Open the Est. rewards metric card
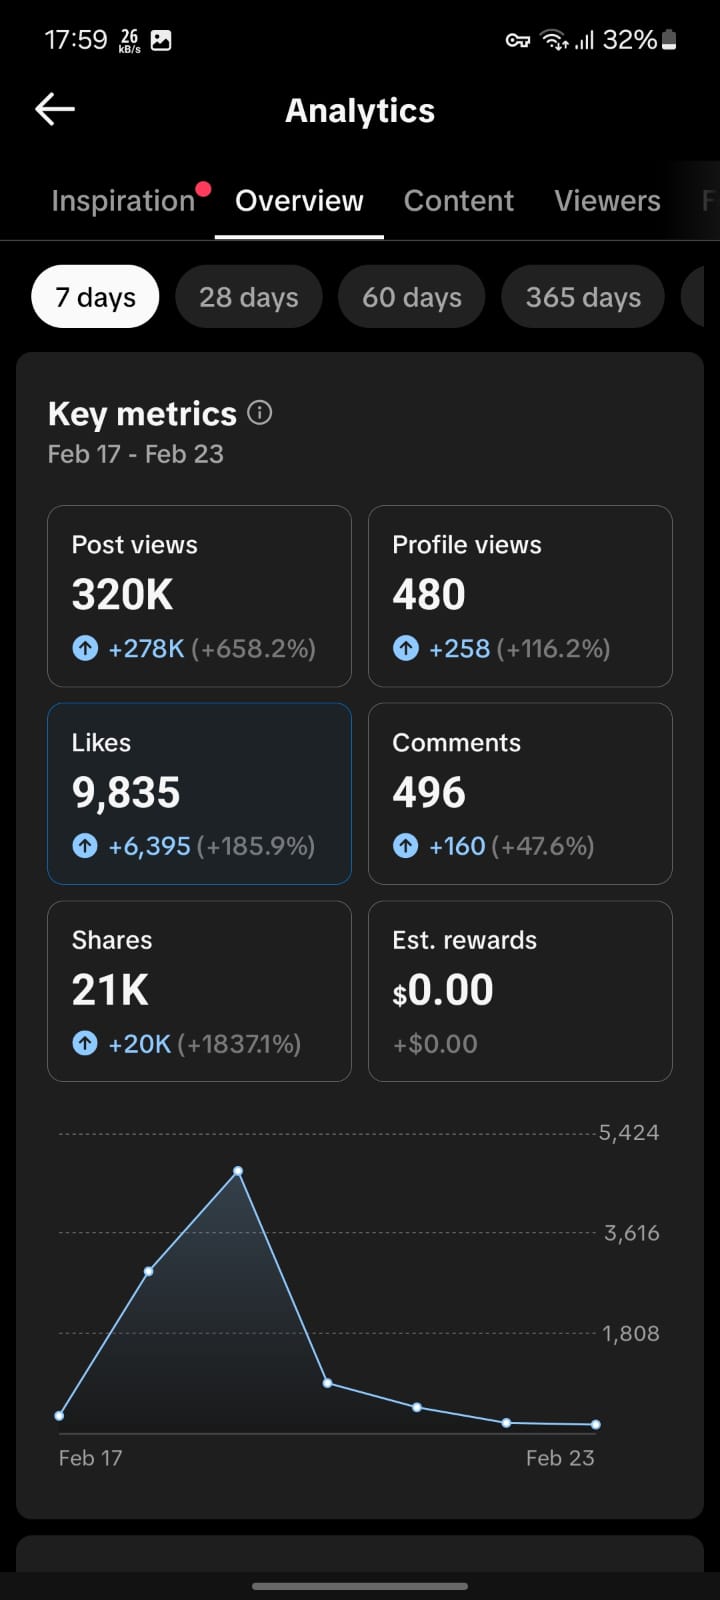 point(520,991)
